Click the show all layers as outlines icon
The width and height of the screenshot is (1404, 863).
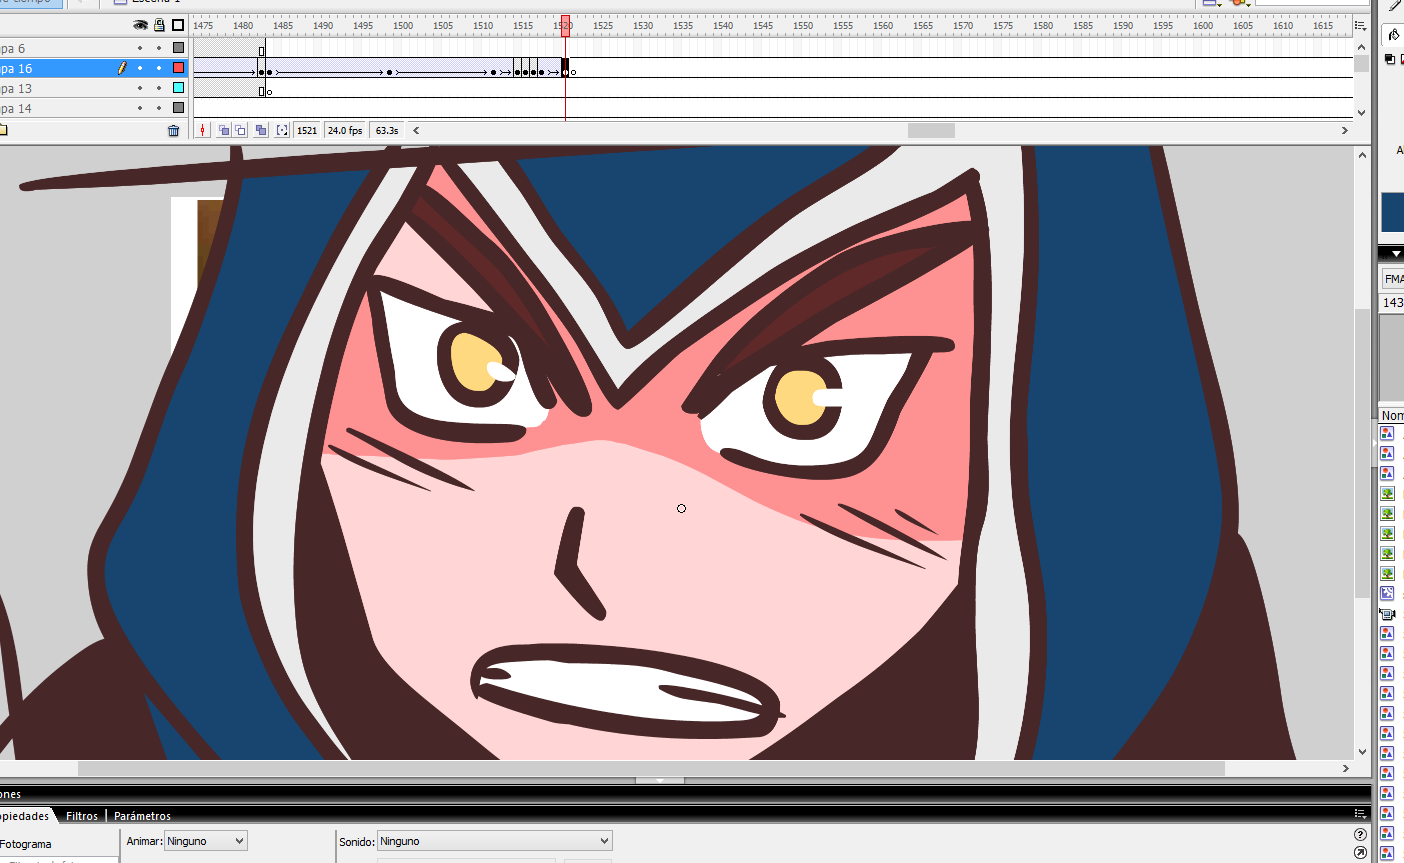coord(178,25)
